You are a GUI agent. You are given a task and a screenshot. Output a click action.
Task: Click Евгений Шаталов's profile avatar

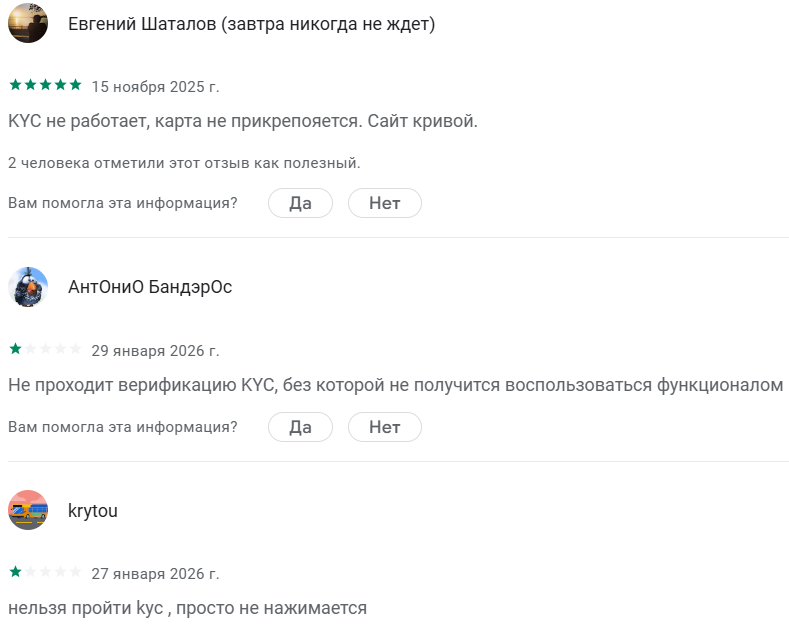click(28, 24)
